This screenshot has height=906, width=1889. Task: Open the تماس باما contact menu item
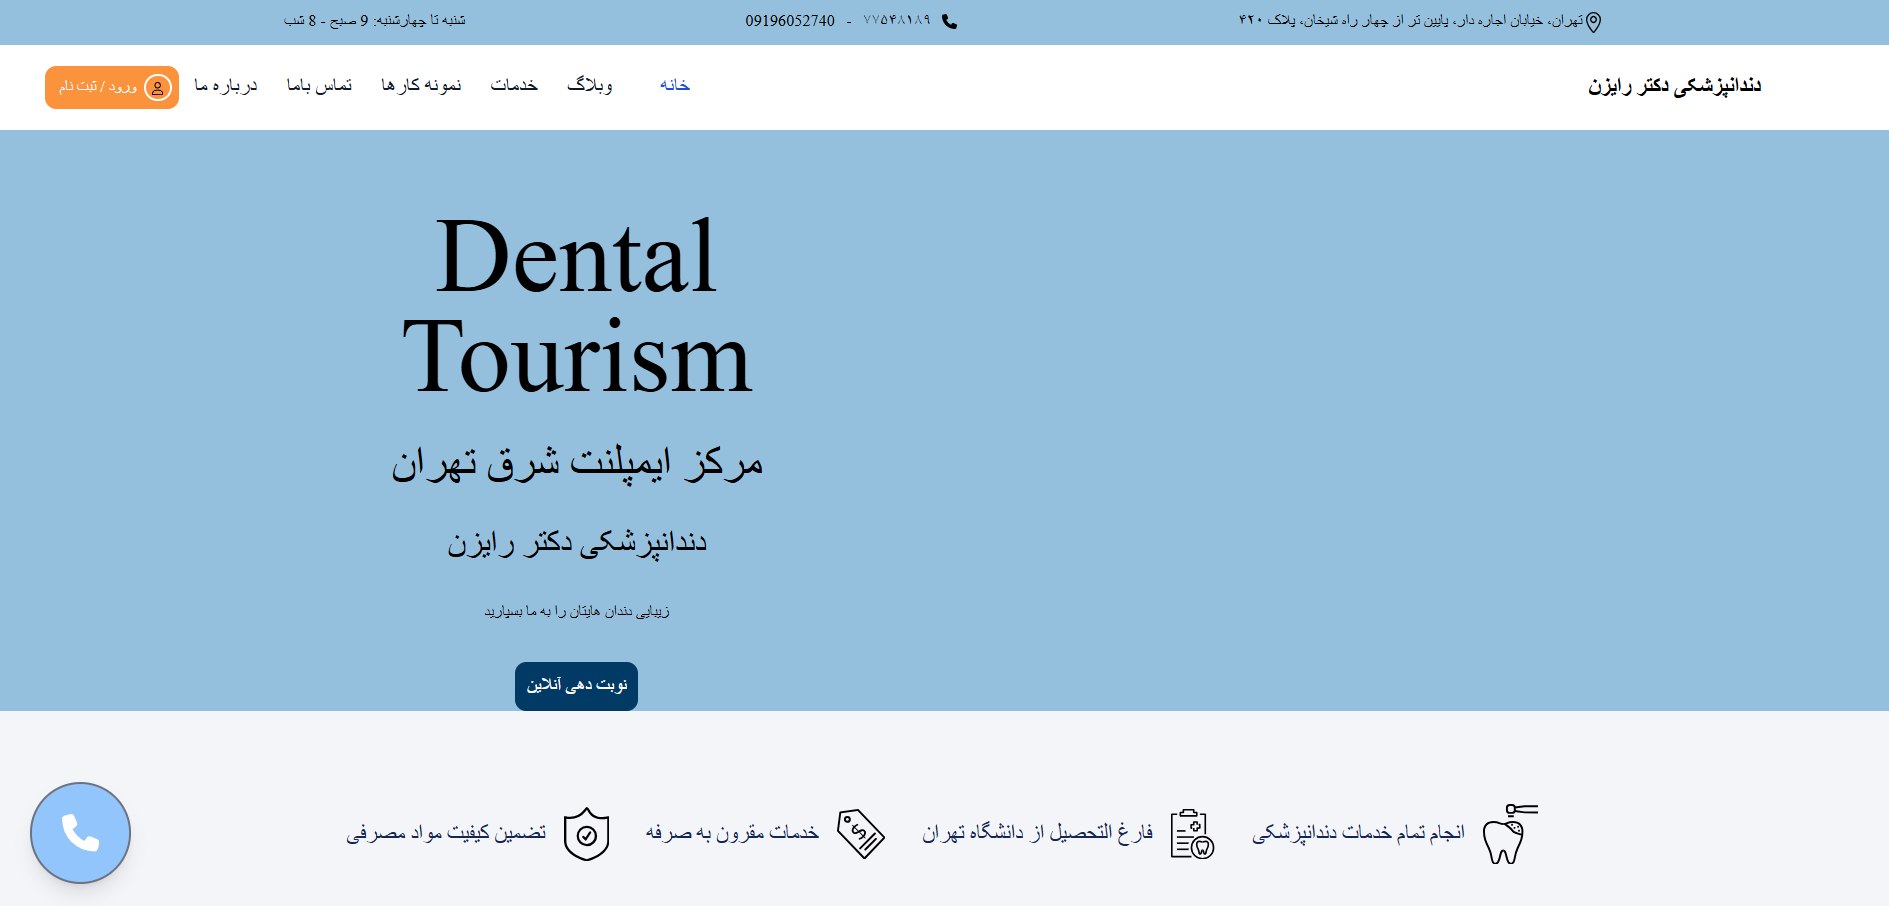[320, 85]
